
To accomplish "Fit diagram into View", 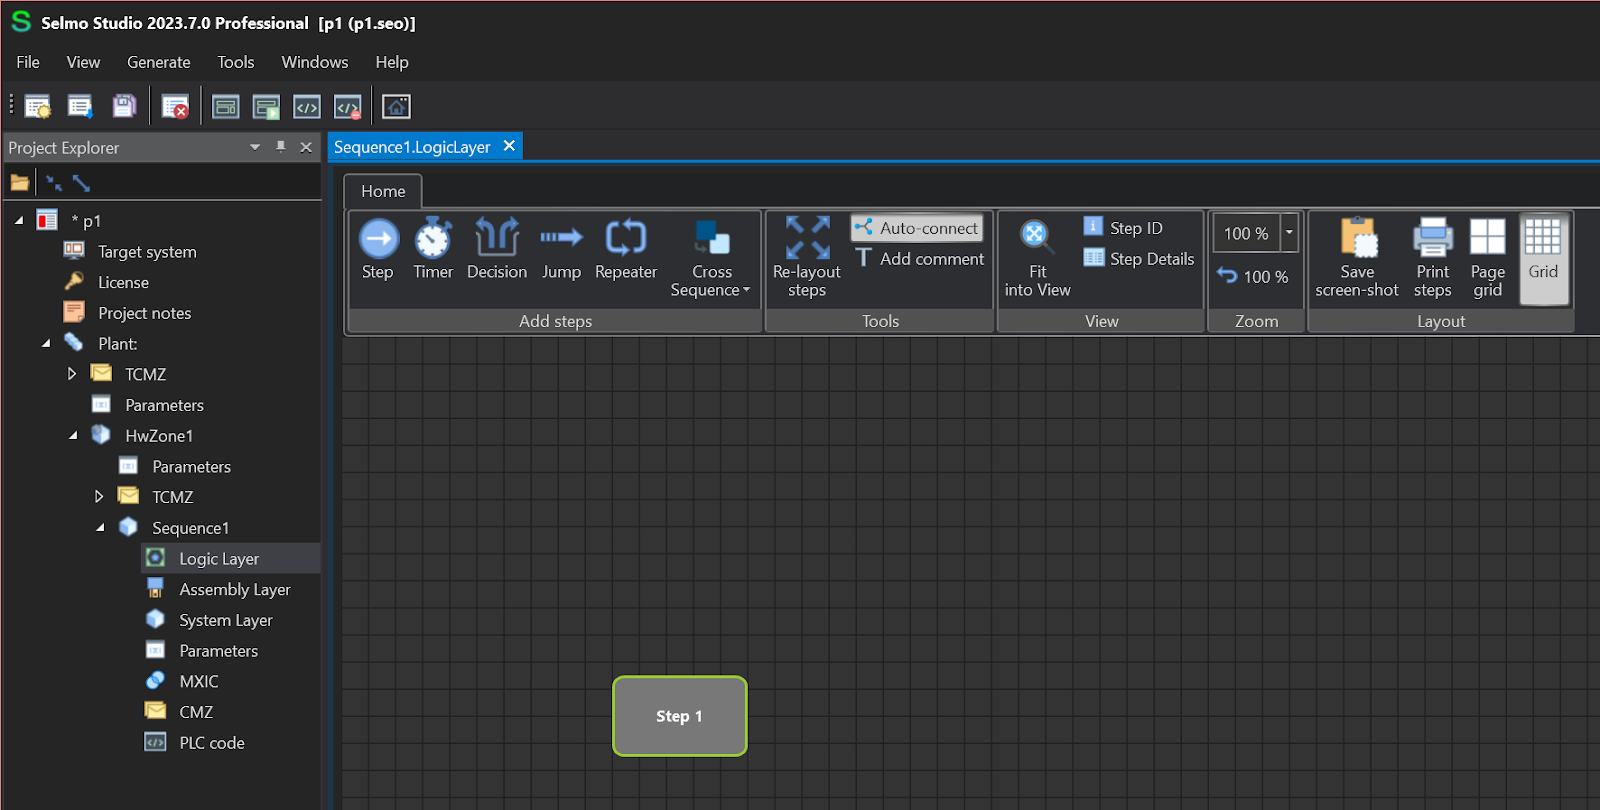I will (x=1037, y=259).
